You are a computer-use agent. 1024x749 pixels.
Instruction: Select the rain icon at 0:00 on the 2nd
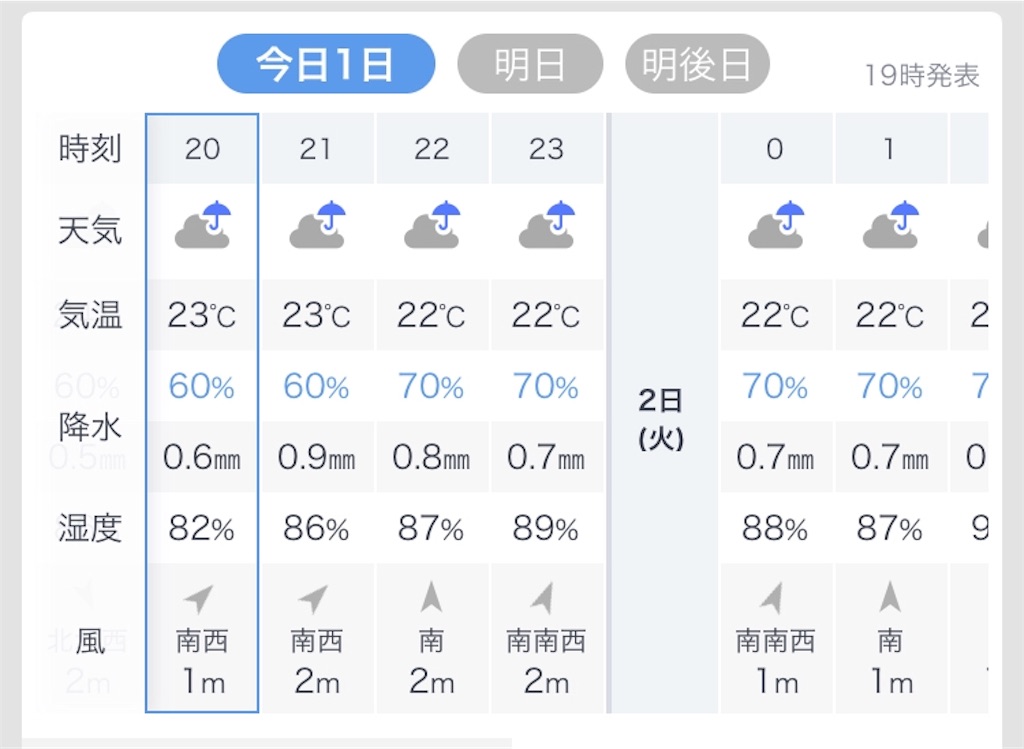pyautogui.click(x=777, y=225)
